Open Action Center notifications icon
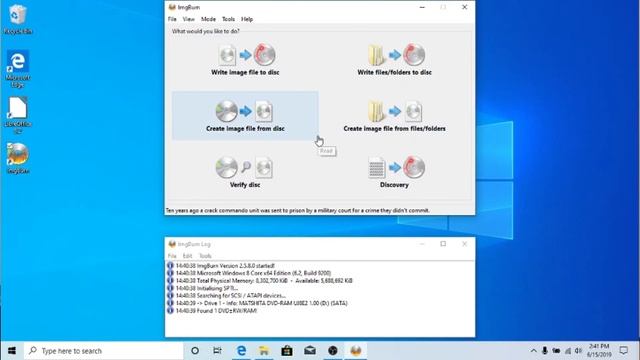Image resolution: width=640 pixels, height=360 pixels. [x=624, y=351]
